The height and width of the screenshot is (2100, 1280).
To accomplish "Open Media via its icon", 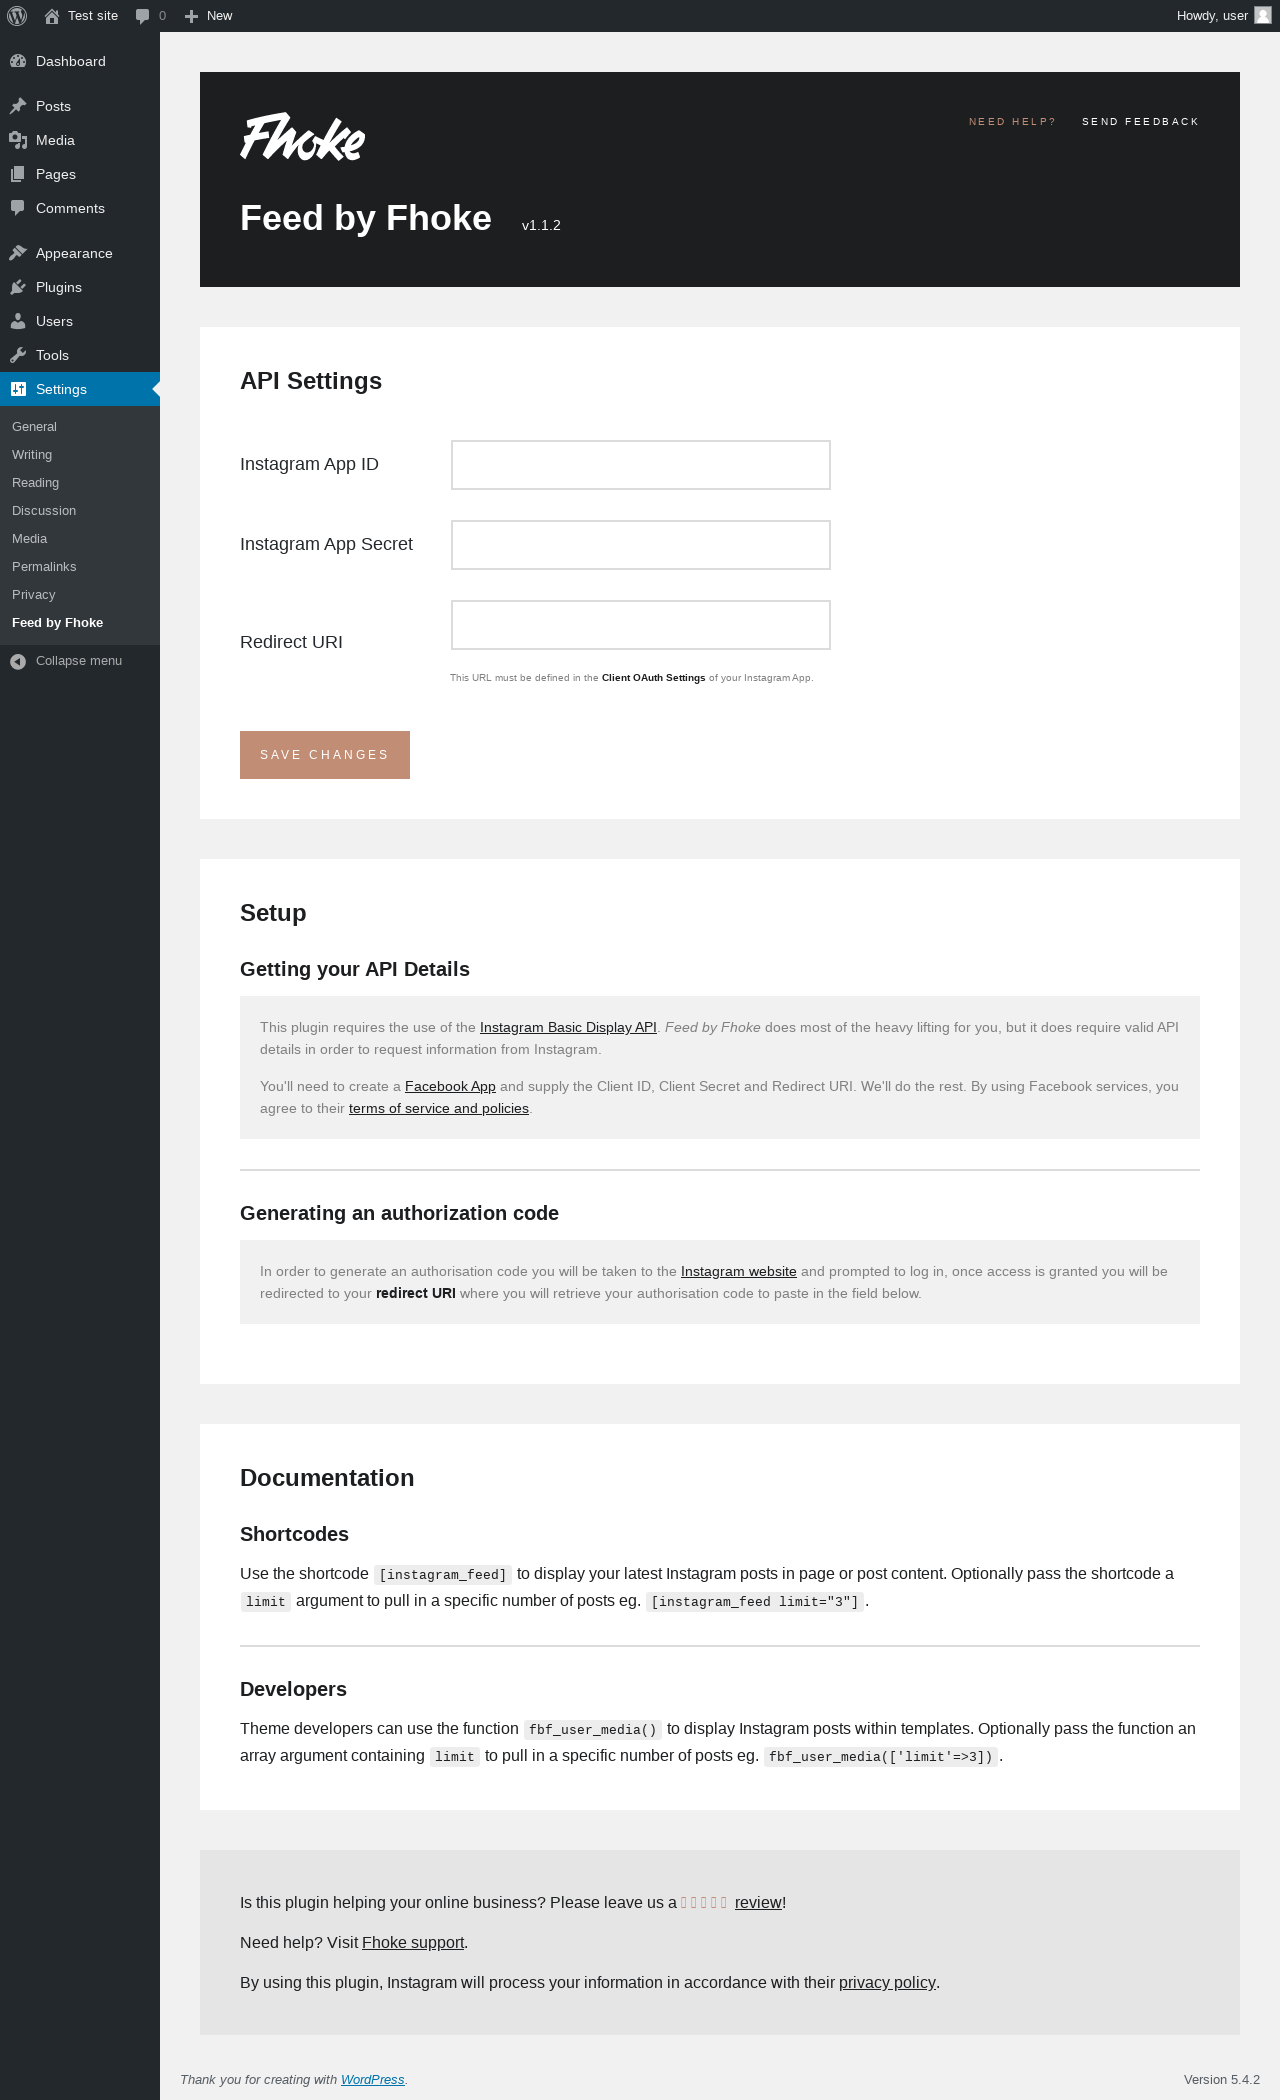I will [18, 140].
